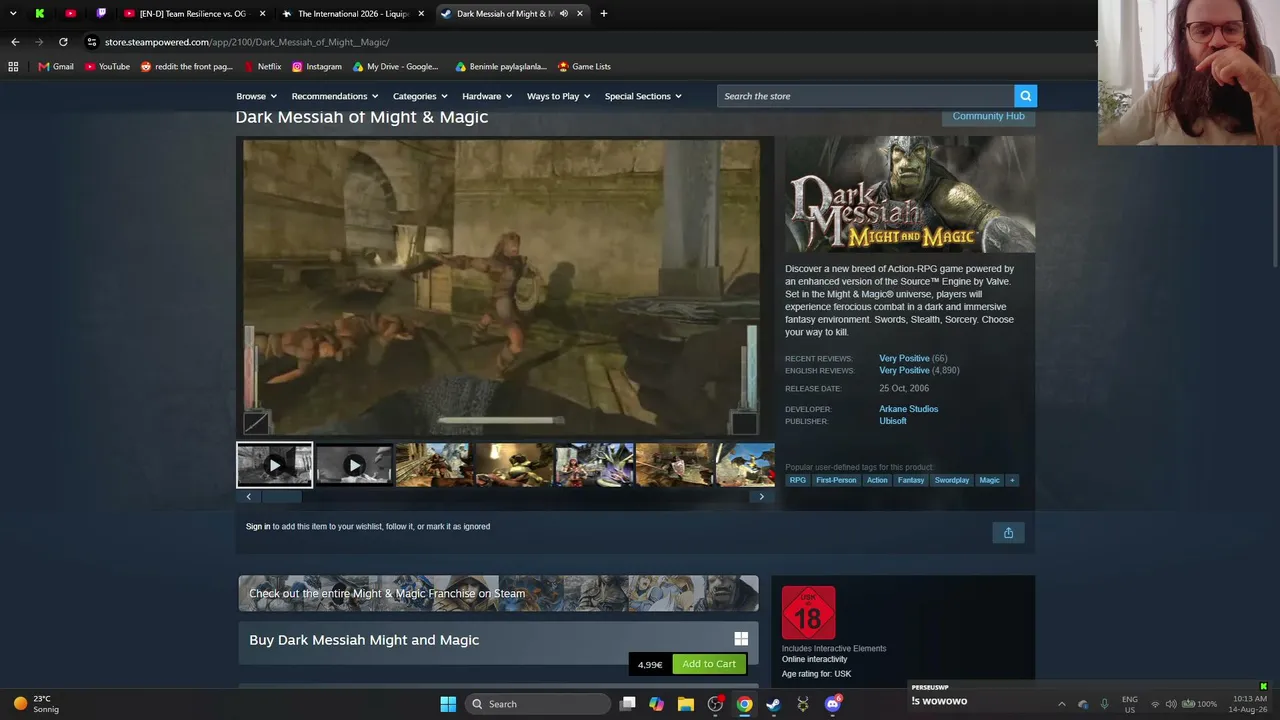Expand the Categories dropdown menu
The height and width of the screenshot is (720, 1280).
pyautogui.click(x=420, y=96)
